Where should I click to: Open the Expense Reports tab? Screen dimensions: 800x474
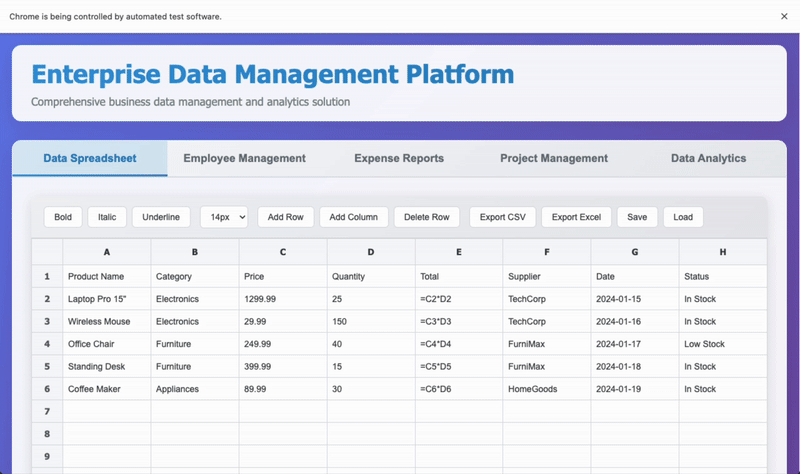[x=399, y=158]
